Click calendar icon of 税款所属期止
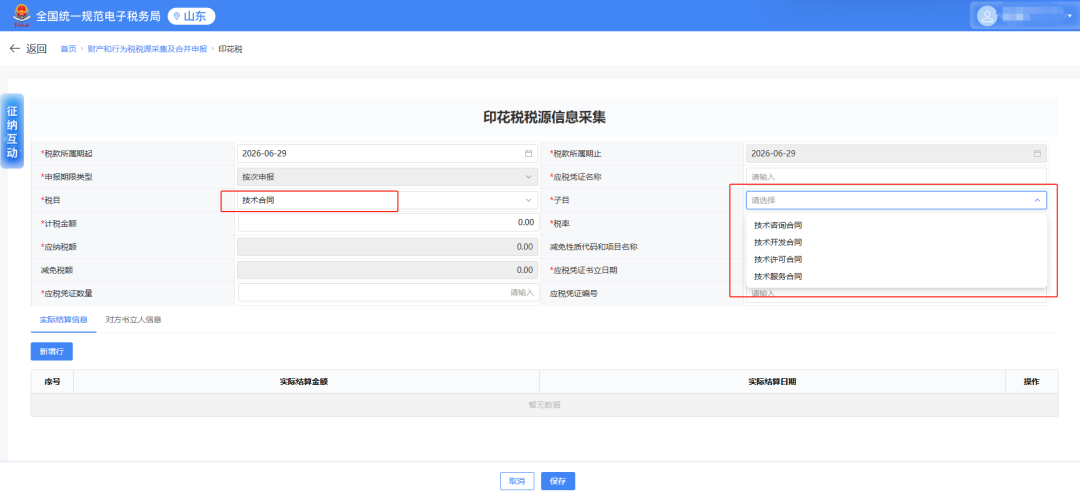 point(1037,154)
